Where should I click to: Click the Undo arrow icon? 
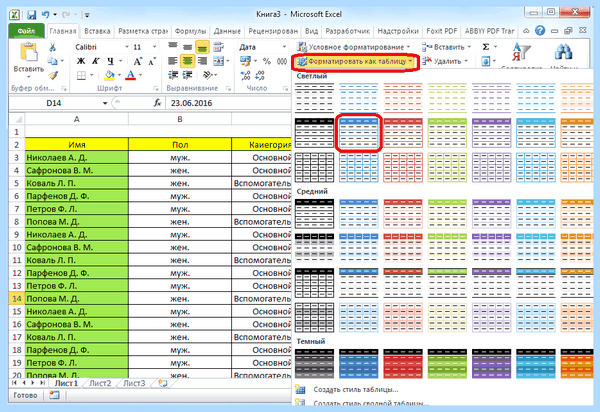pyautogui.click(x=46, y=15)
